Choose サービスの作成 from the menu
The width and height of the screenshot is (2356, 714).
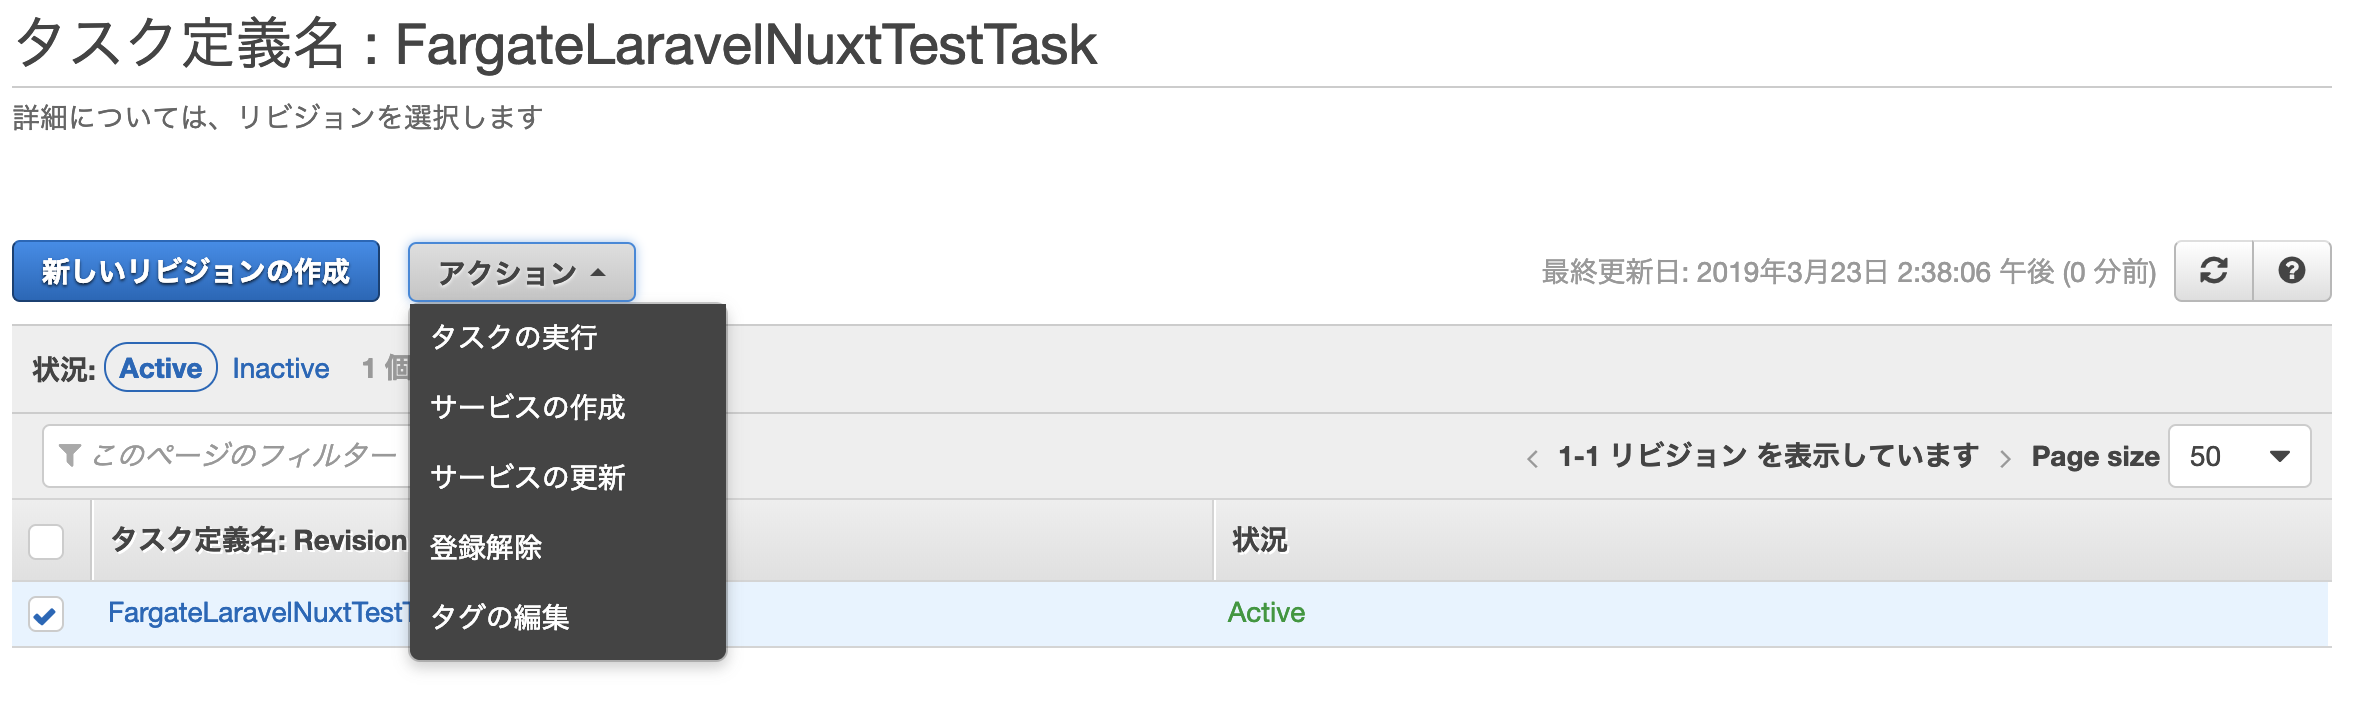click(x=527, y=408)
